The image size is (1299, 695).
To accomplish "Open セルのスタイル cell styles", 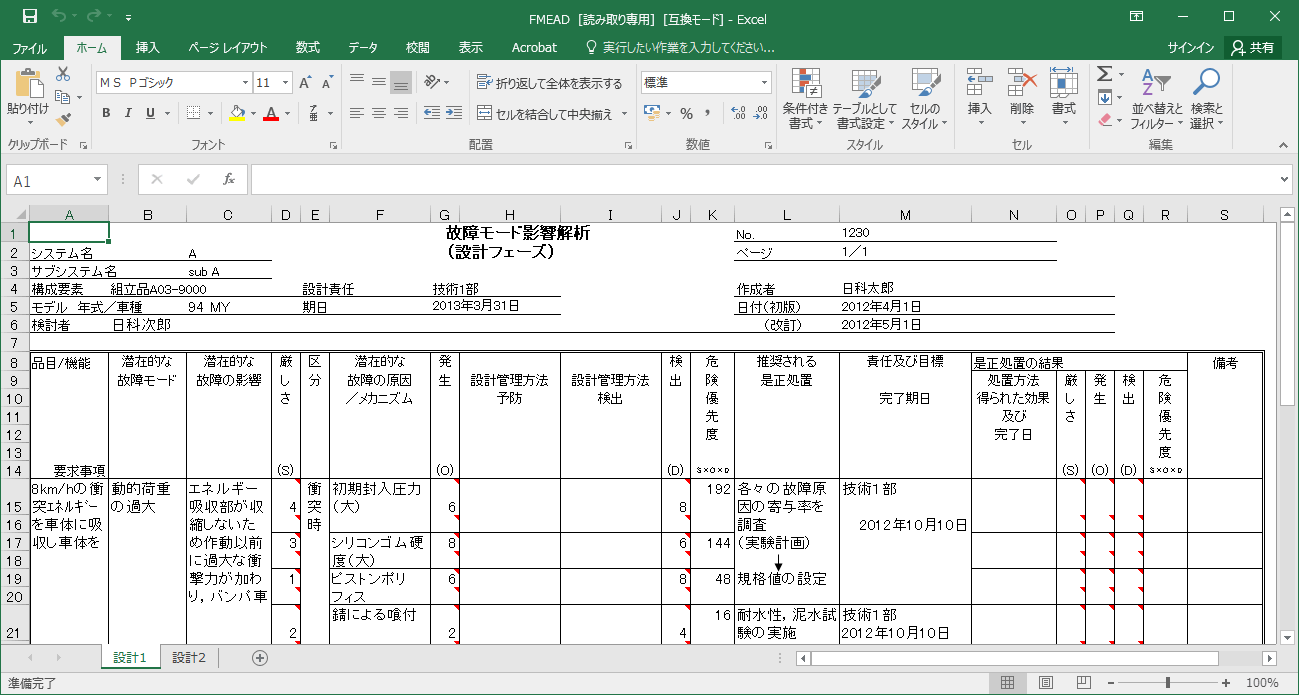I will 925,99.
